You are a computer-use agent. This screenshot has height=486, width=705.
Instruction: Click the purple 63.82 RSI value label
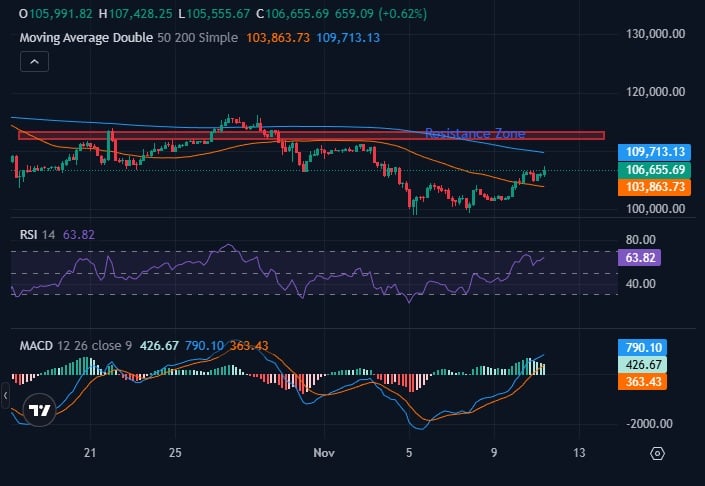coord(640,257)
